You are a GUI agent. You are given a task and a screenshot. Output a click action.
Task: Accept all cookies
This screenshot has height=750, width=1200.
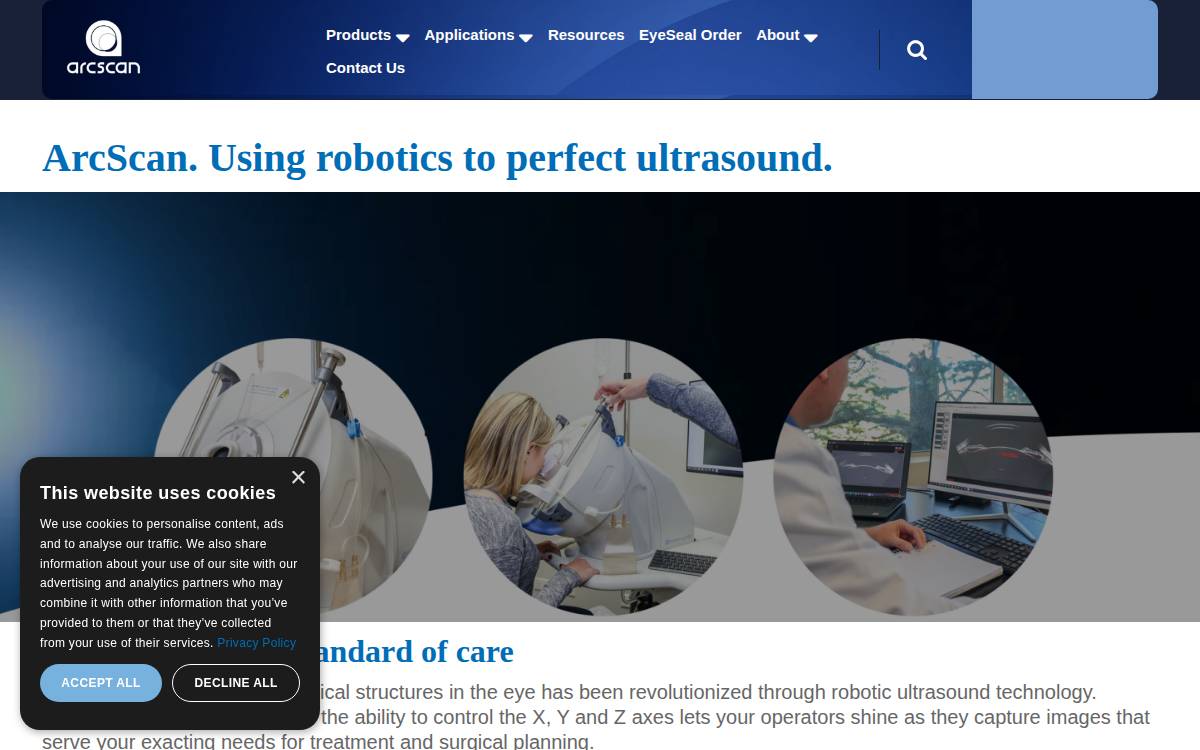point(101,683)
